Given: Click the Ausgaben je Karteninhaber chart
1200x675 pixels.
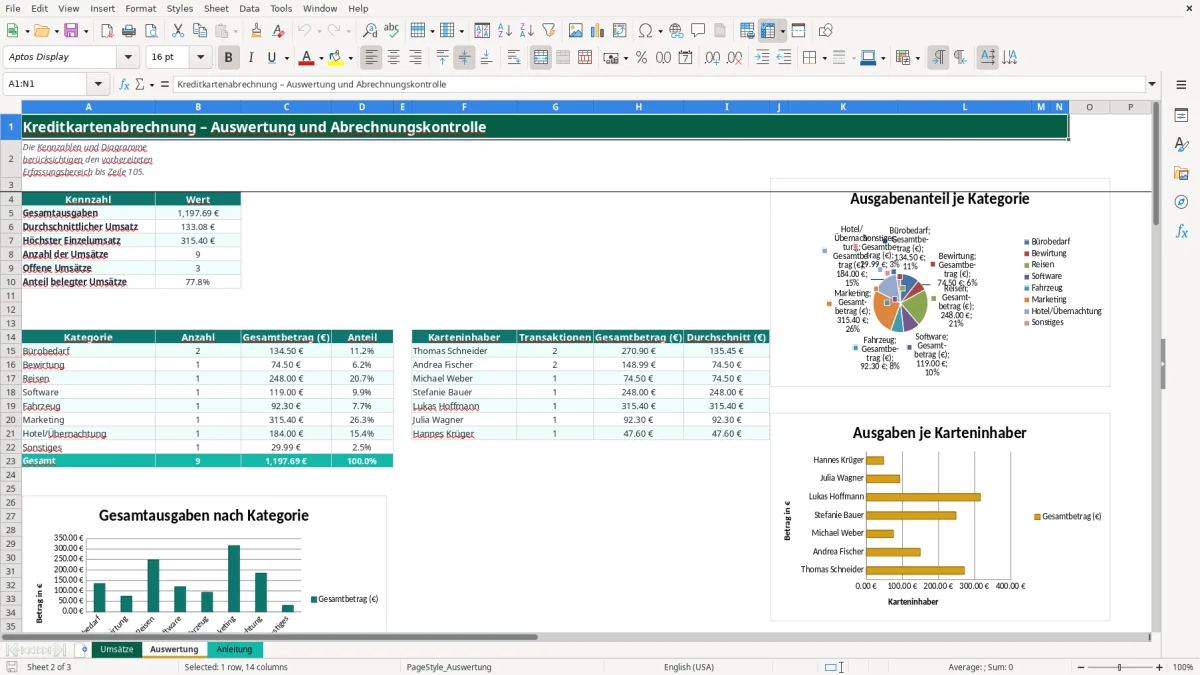Looking at the screenshot, I should (x=939, y=517).
